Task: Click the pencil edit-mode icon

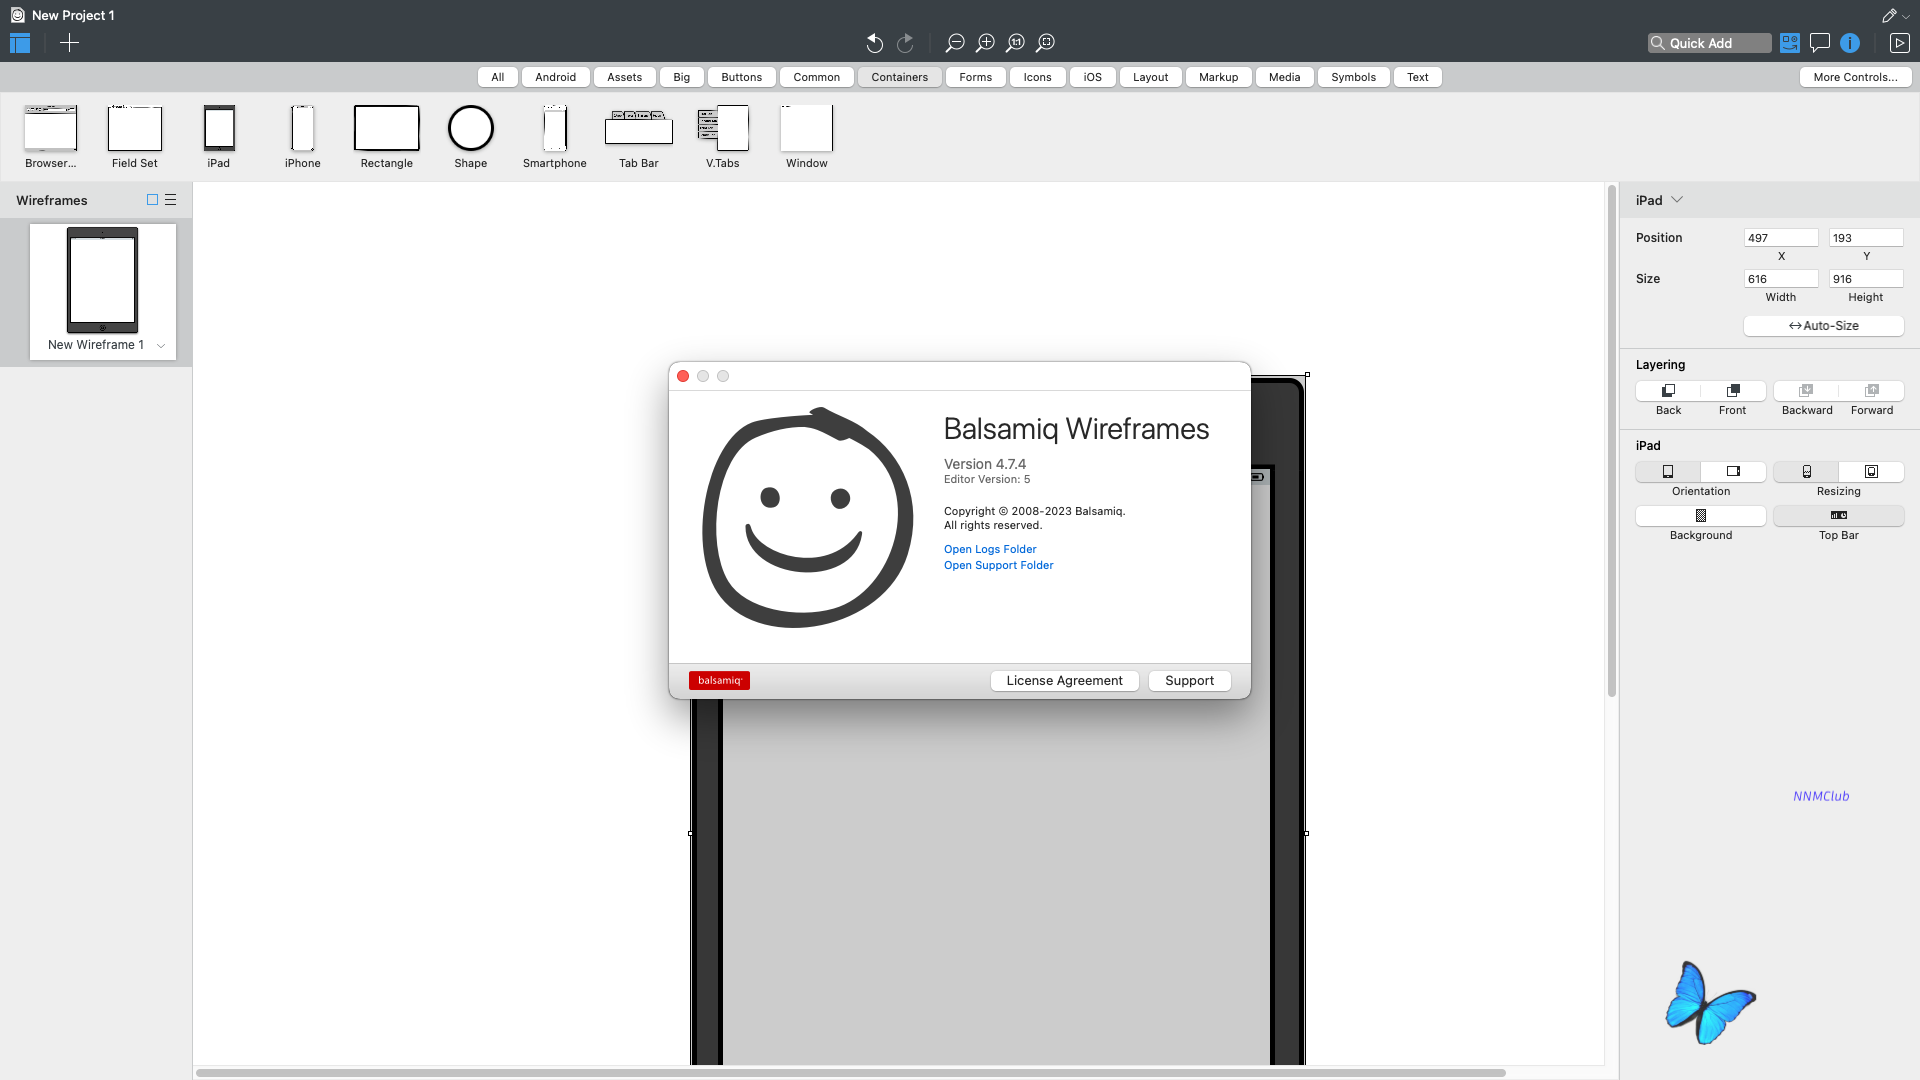Action: [1888, 15]
